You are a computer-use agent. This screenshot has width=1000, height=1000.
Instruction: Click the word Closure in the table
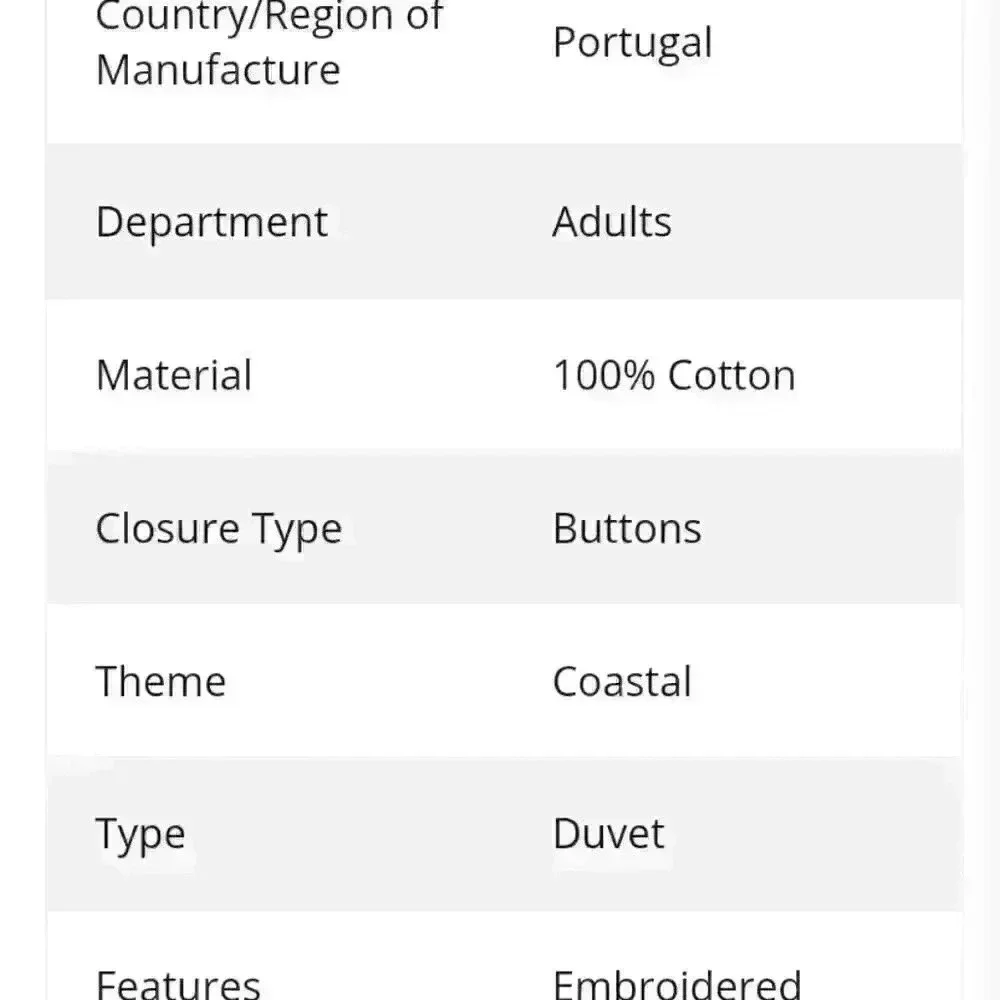coord(167,528)
